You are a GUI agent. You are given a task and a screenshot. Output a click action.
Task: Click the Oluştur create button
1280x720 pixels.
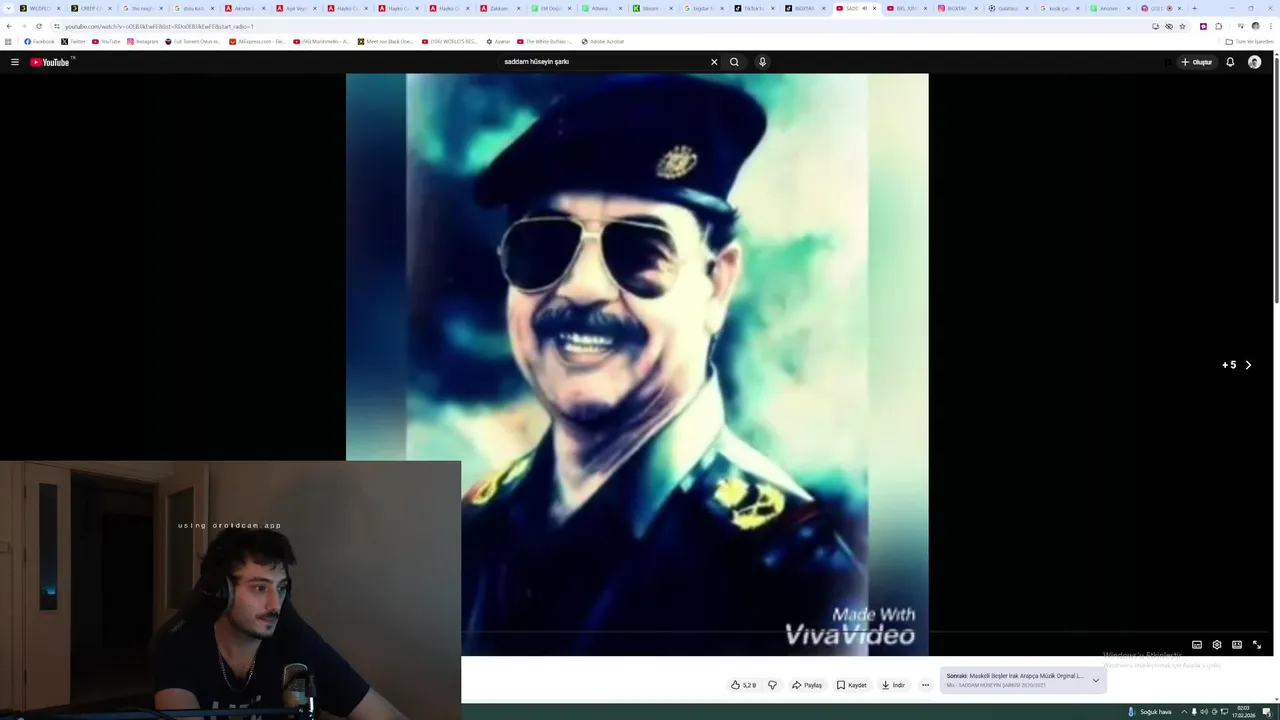1196,62
